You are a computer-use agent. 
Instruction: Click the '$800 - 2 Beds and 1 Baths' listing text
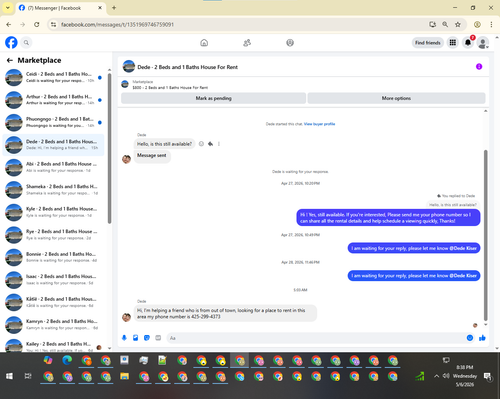pos(170,88)
